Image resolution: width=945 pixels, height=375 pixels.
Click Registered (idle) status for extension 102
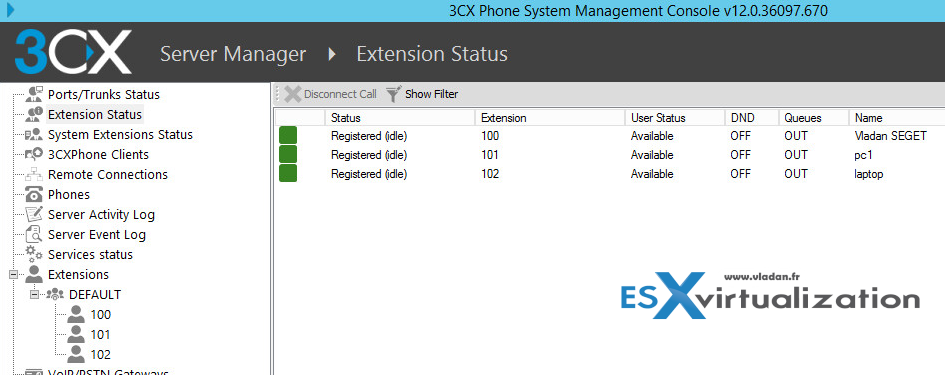369,174
